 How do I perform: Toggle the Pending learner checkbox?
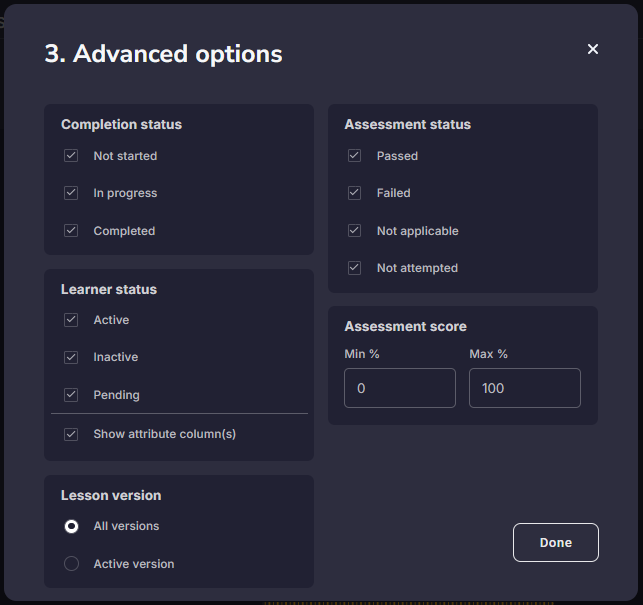click(71, 395)
